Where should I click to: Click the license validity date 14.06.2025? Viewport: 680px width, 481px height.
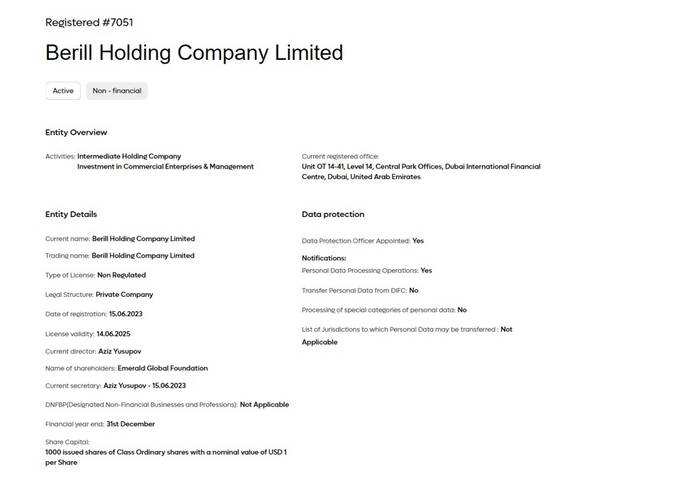116,333
